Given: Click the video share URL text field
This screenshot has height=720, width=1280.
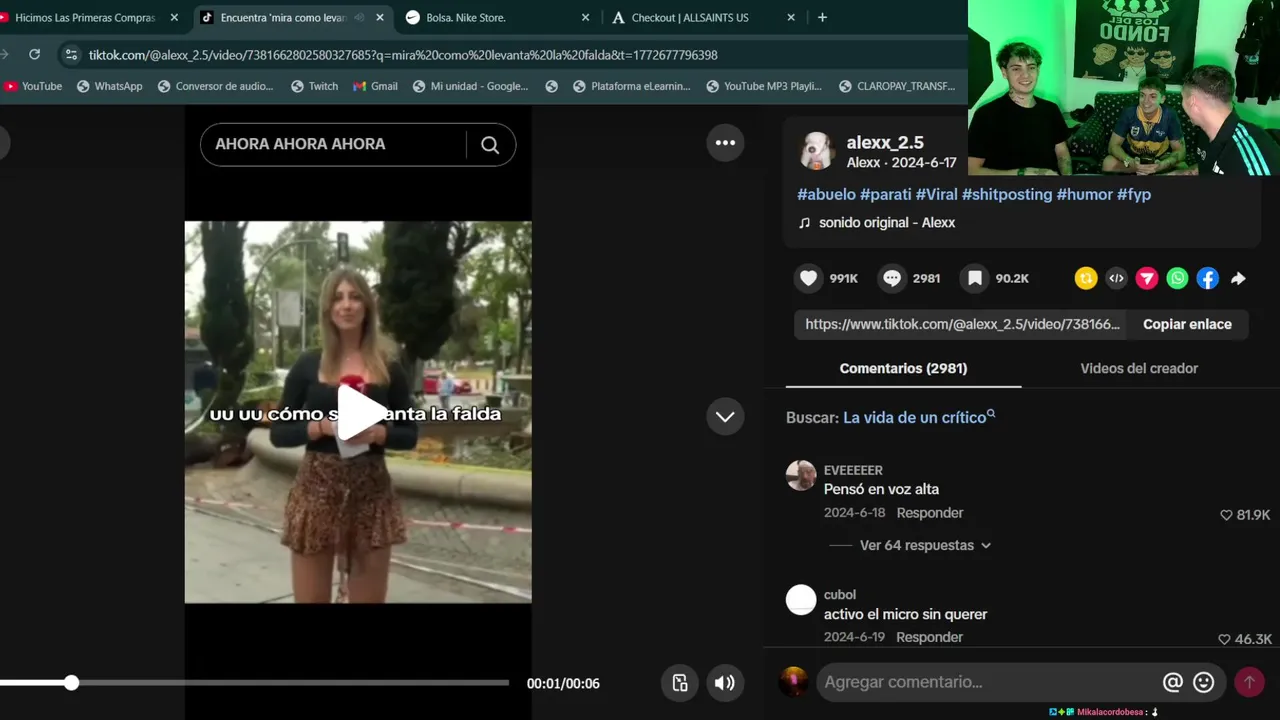Looking at the screenshot, I should tap(963, 324).
